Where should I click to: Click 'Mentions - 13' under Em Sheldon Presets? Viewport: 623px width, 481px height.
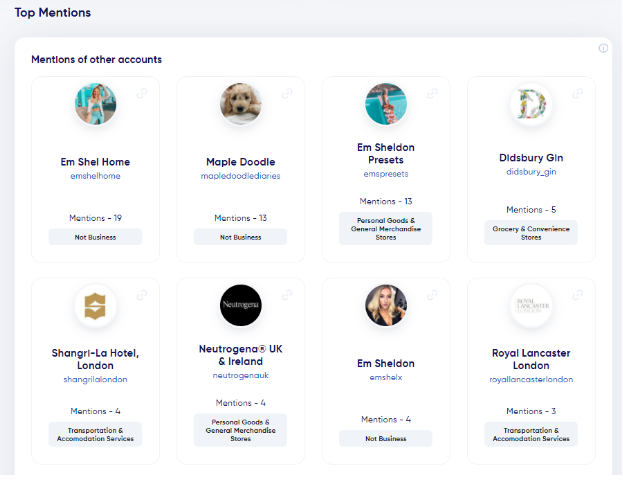pos(386,201)
